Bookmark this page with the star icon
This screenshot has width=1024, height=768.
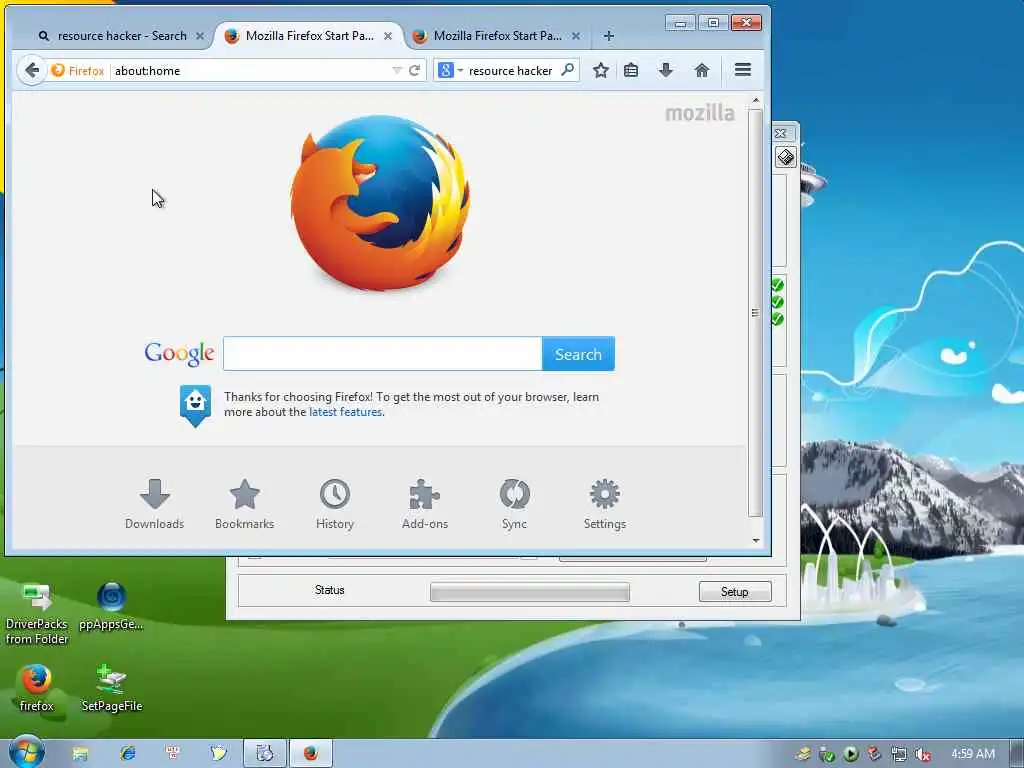[601, 71]
